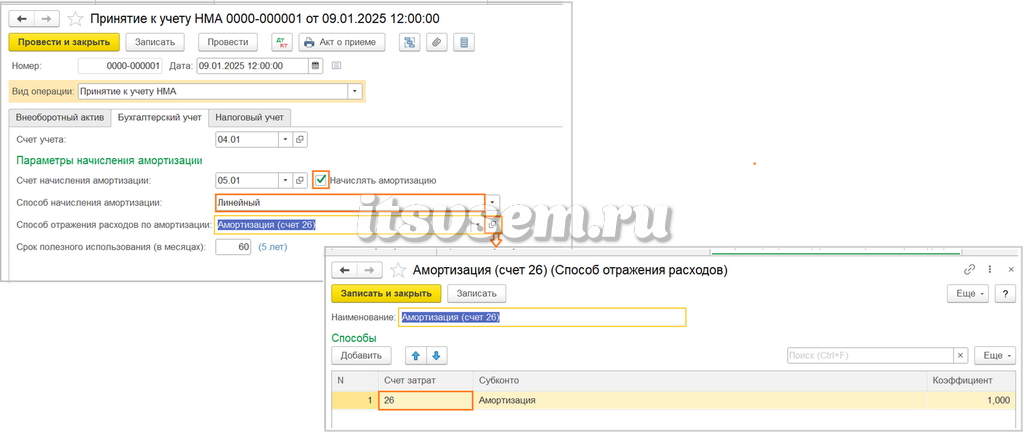Click Записать и закрыть in Амортизация window
1024x433 pixels.
[387, 294]
